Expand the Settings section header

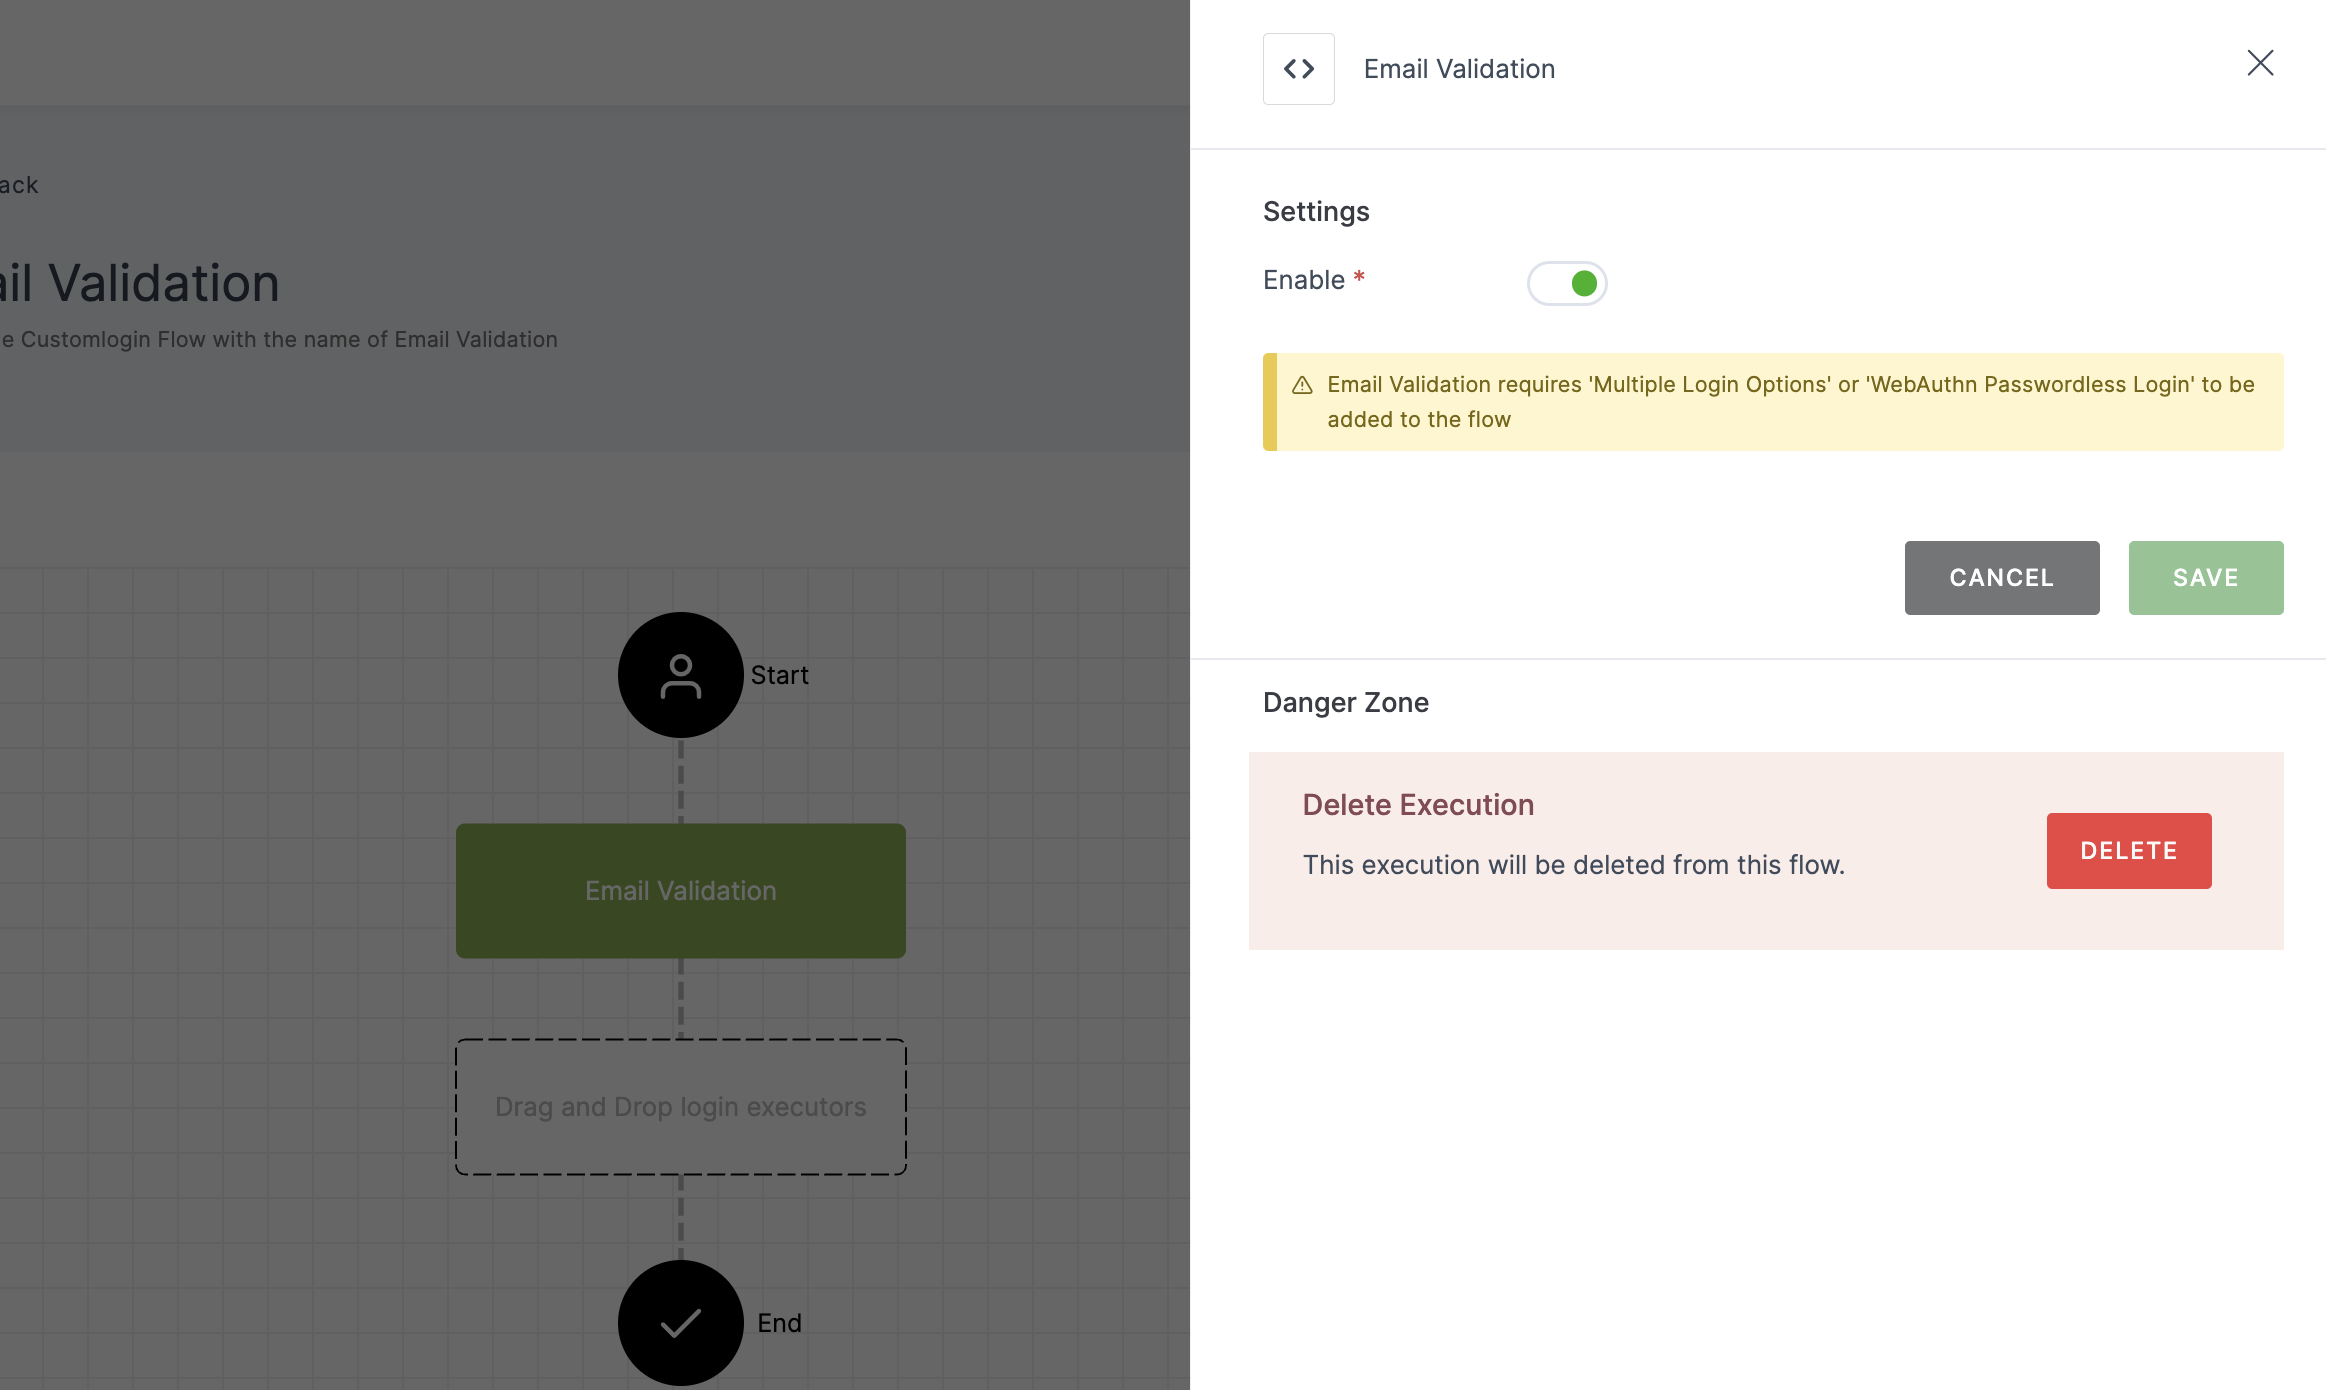(1315, 210)
